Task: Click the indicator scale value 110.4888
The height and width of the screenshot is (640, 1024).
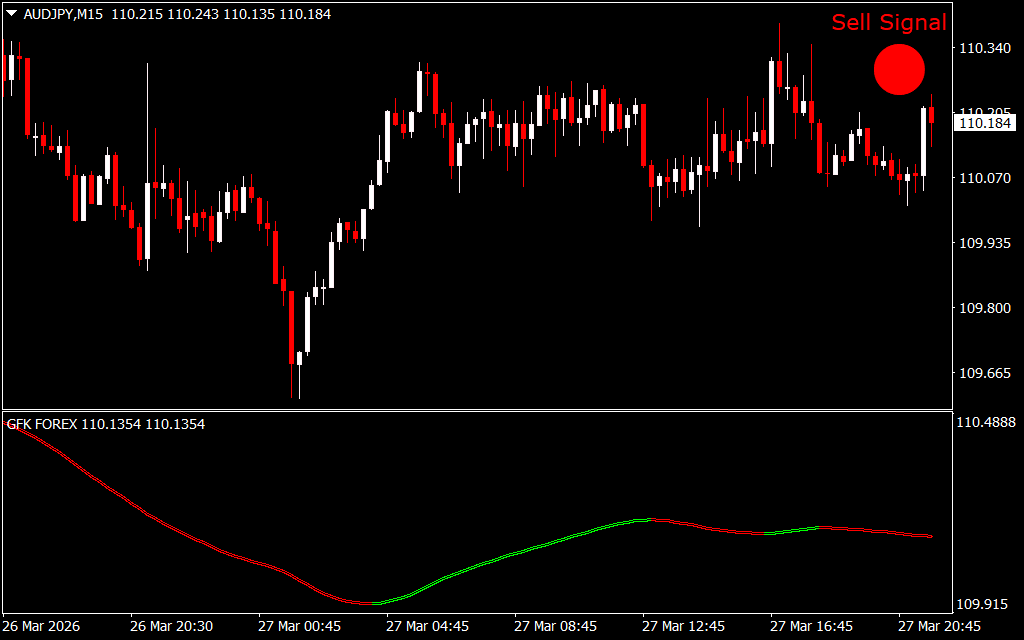Action: pyautogui.click(x=986, y=423)
